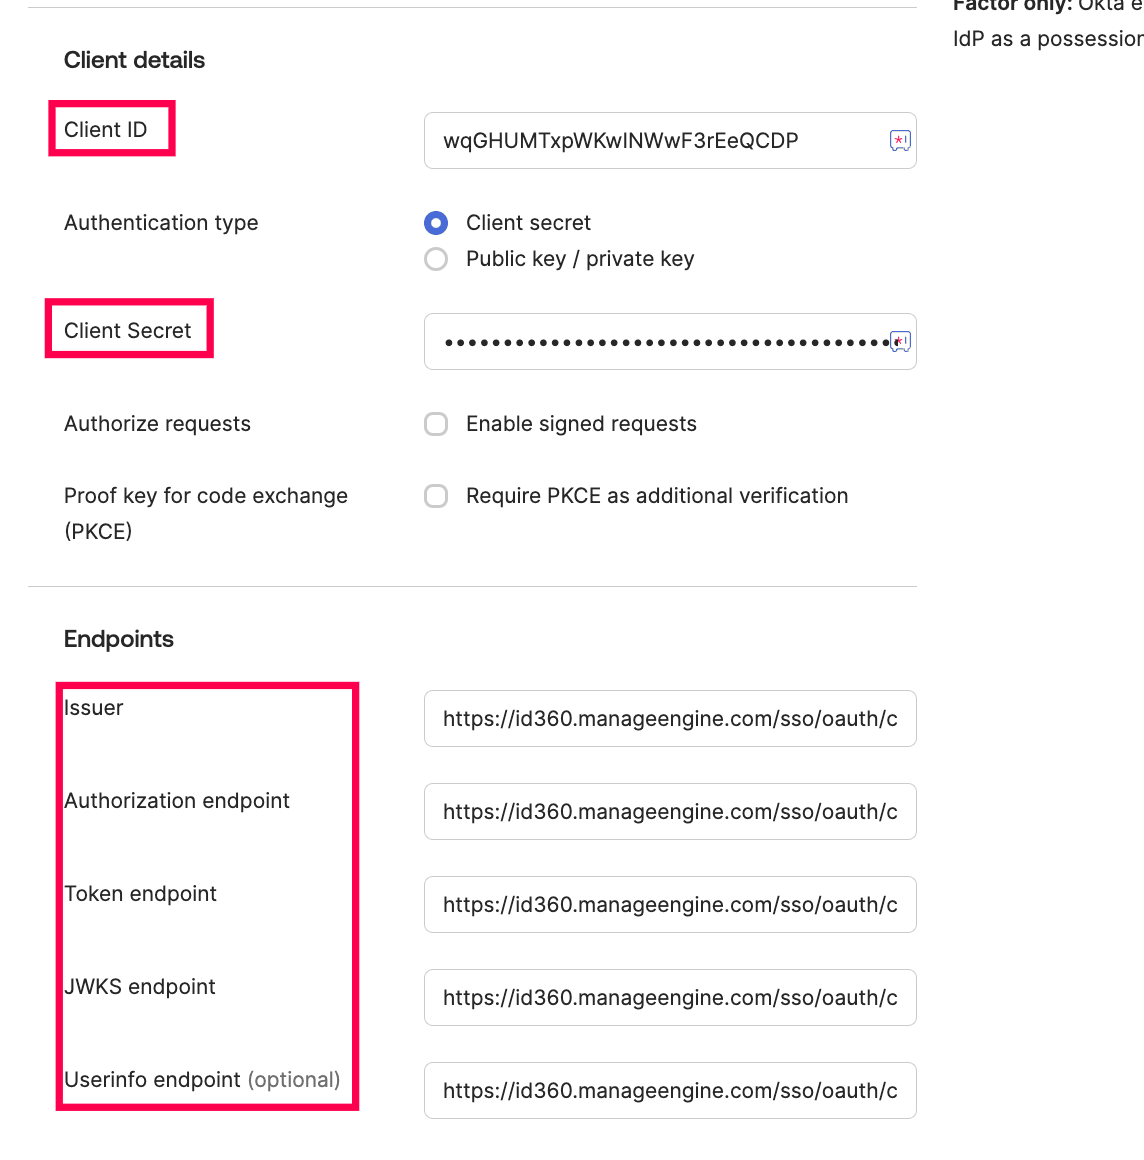Click into the Client ID text box
This screenshot has height=1160, width=1144.
pyautogui.click(x=650, y=141)
